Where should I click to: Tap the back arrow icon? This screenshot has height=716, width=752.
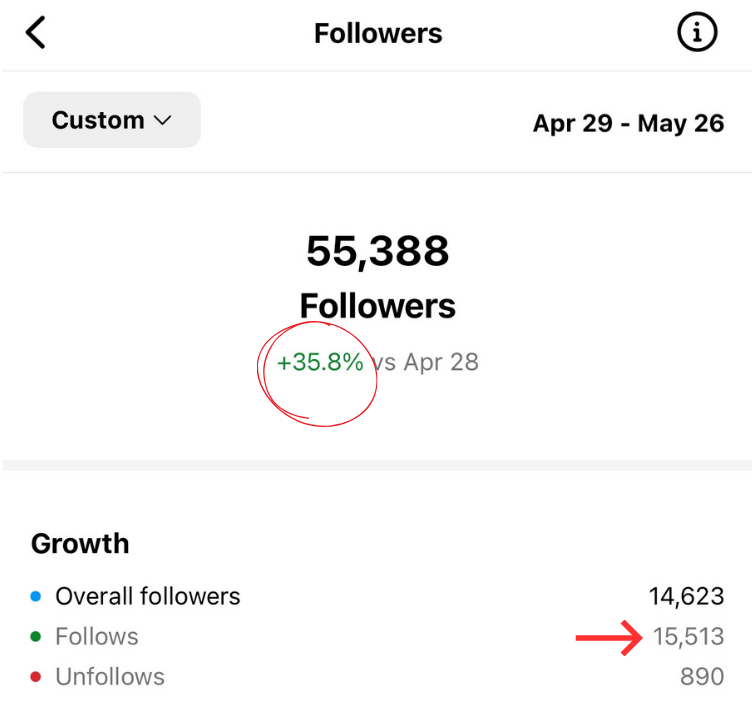click(36, 33)
